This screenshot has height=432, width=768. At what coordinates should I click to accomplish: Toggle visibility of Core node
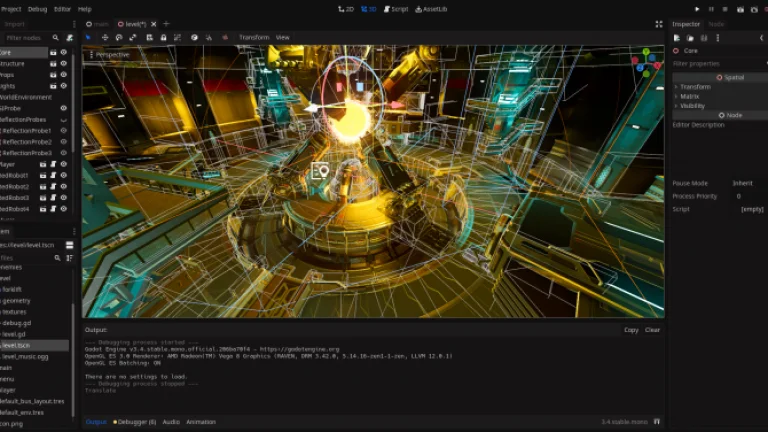point(64,52)
